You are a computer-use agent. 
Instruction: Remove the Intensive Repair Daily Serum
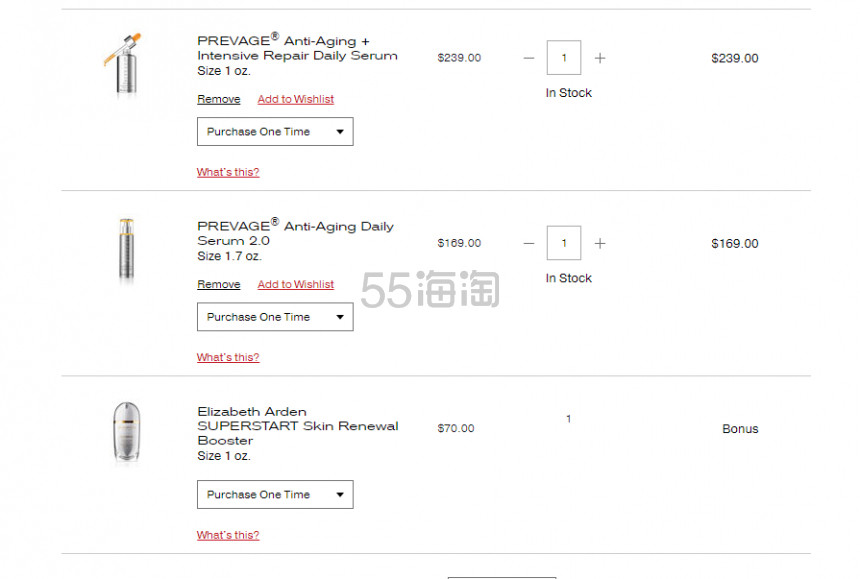(219, 99)
